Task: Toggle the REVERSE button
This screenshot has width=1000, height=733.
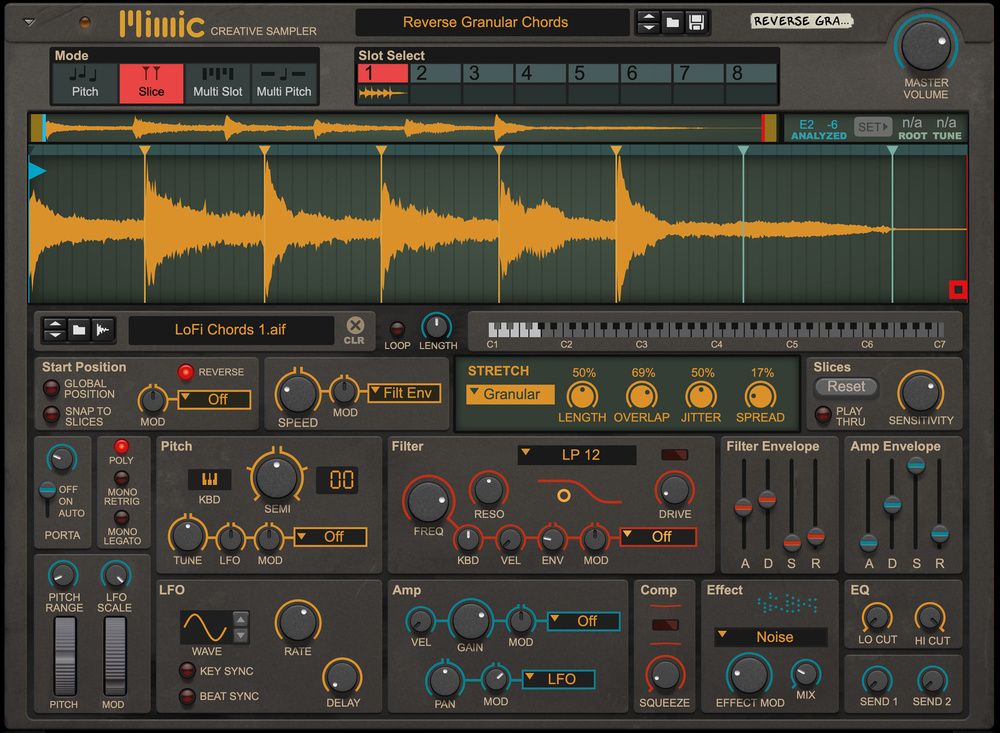Action: (x=185, y=372)
